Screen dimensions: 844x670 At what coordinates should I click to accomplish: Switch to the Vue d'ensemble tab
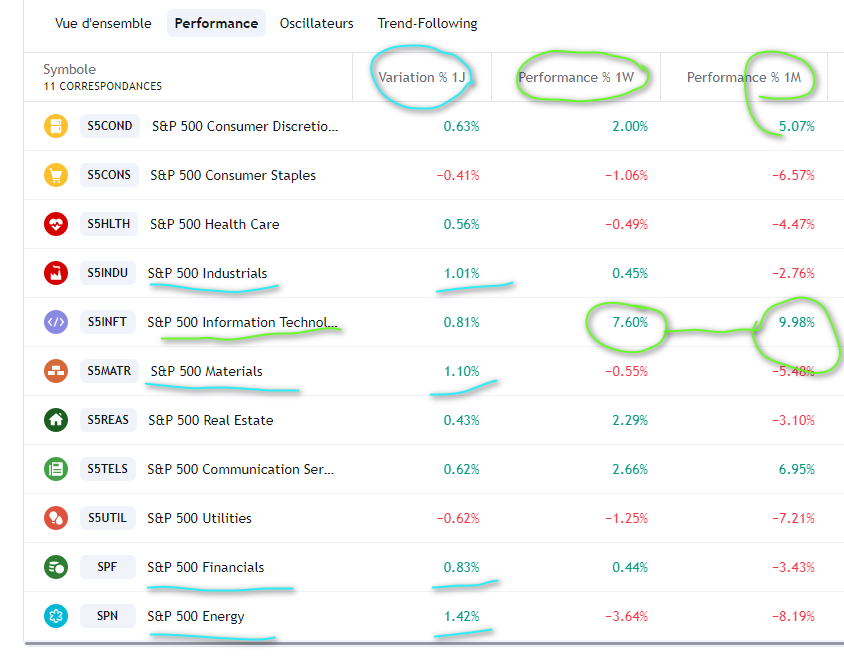pos(102,23)
